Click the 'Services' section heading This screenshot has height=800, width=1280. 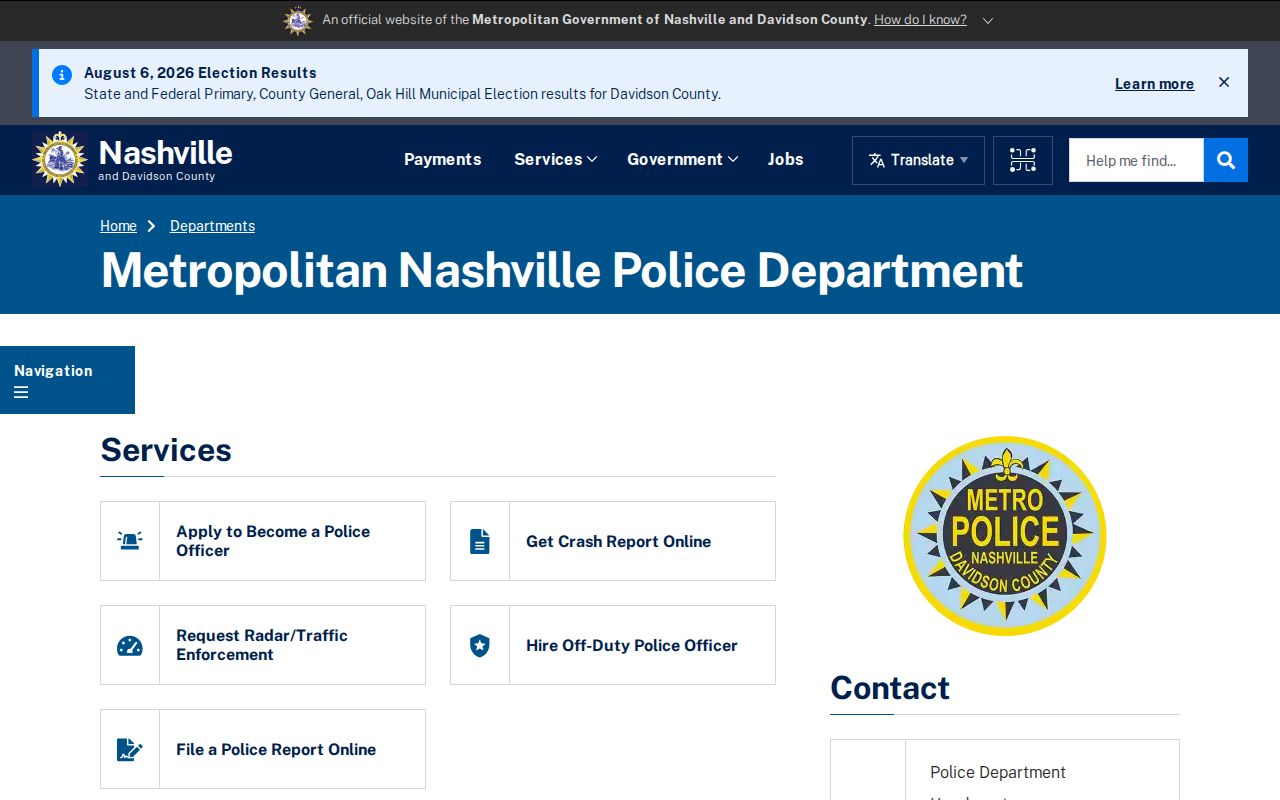166,450
